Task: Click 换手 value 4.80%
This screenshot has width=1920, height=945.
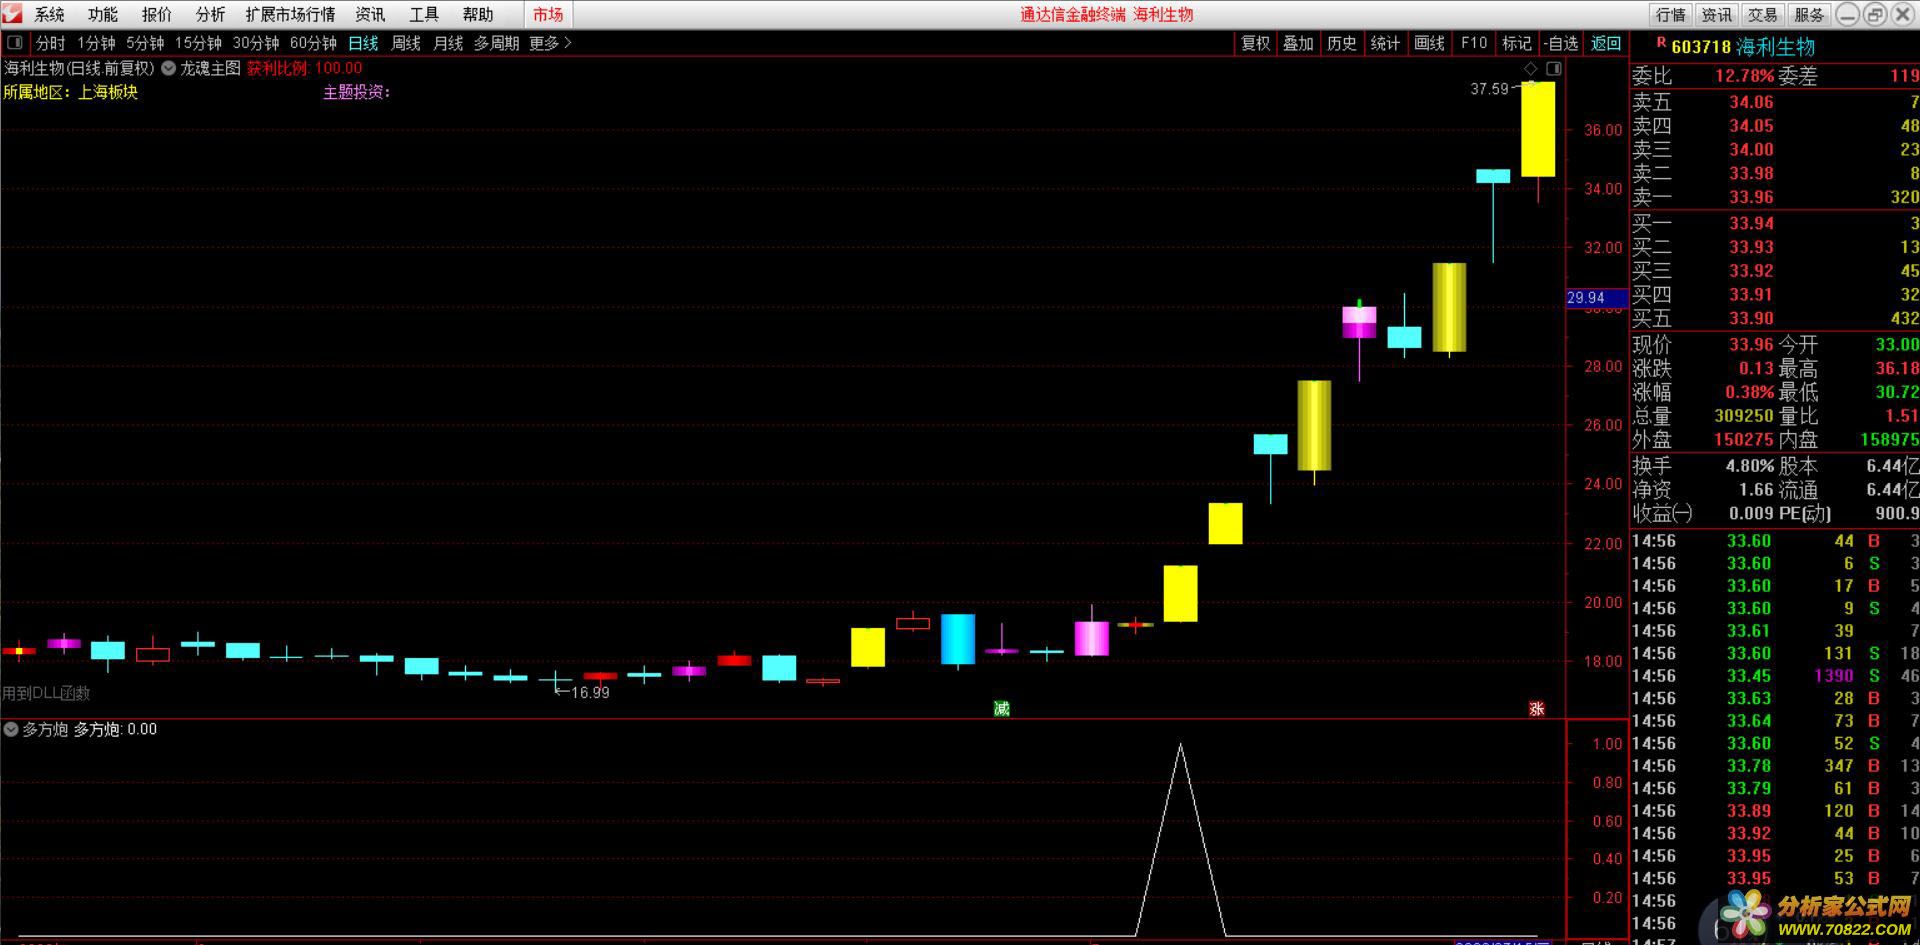Action: (x=1749, y=466)
